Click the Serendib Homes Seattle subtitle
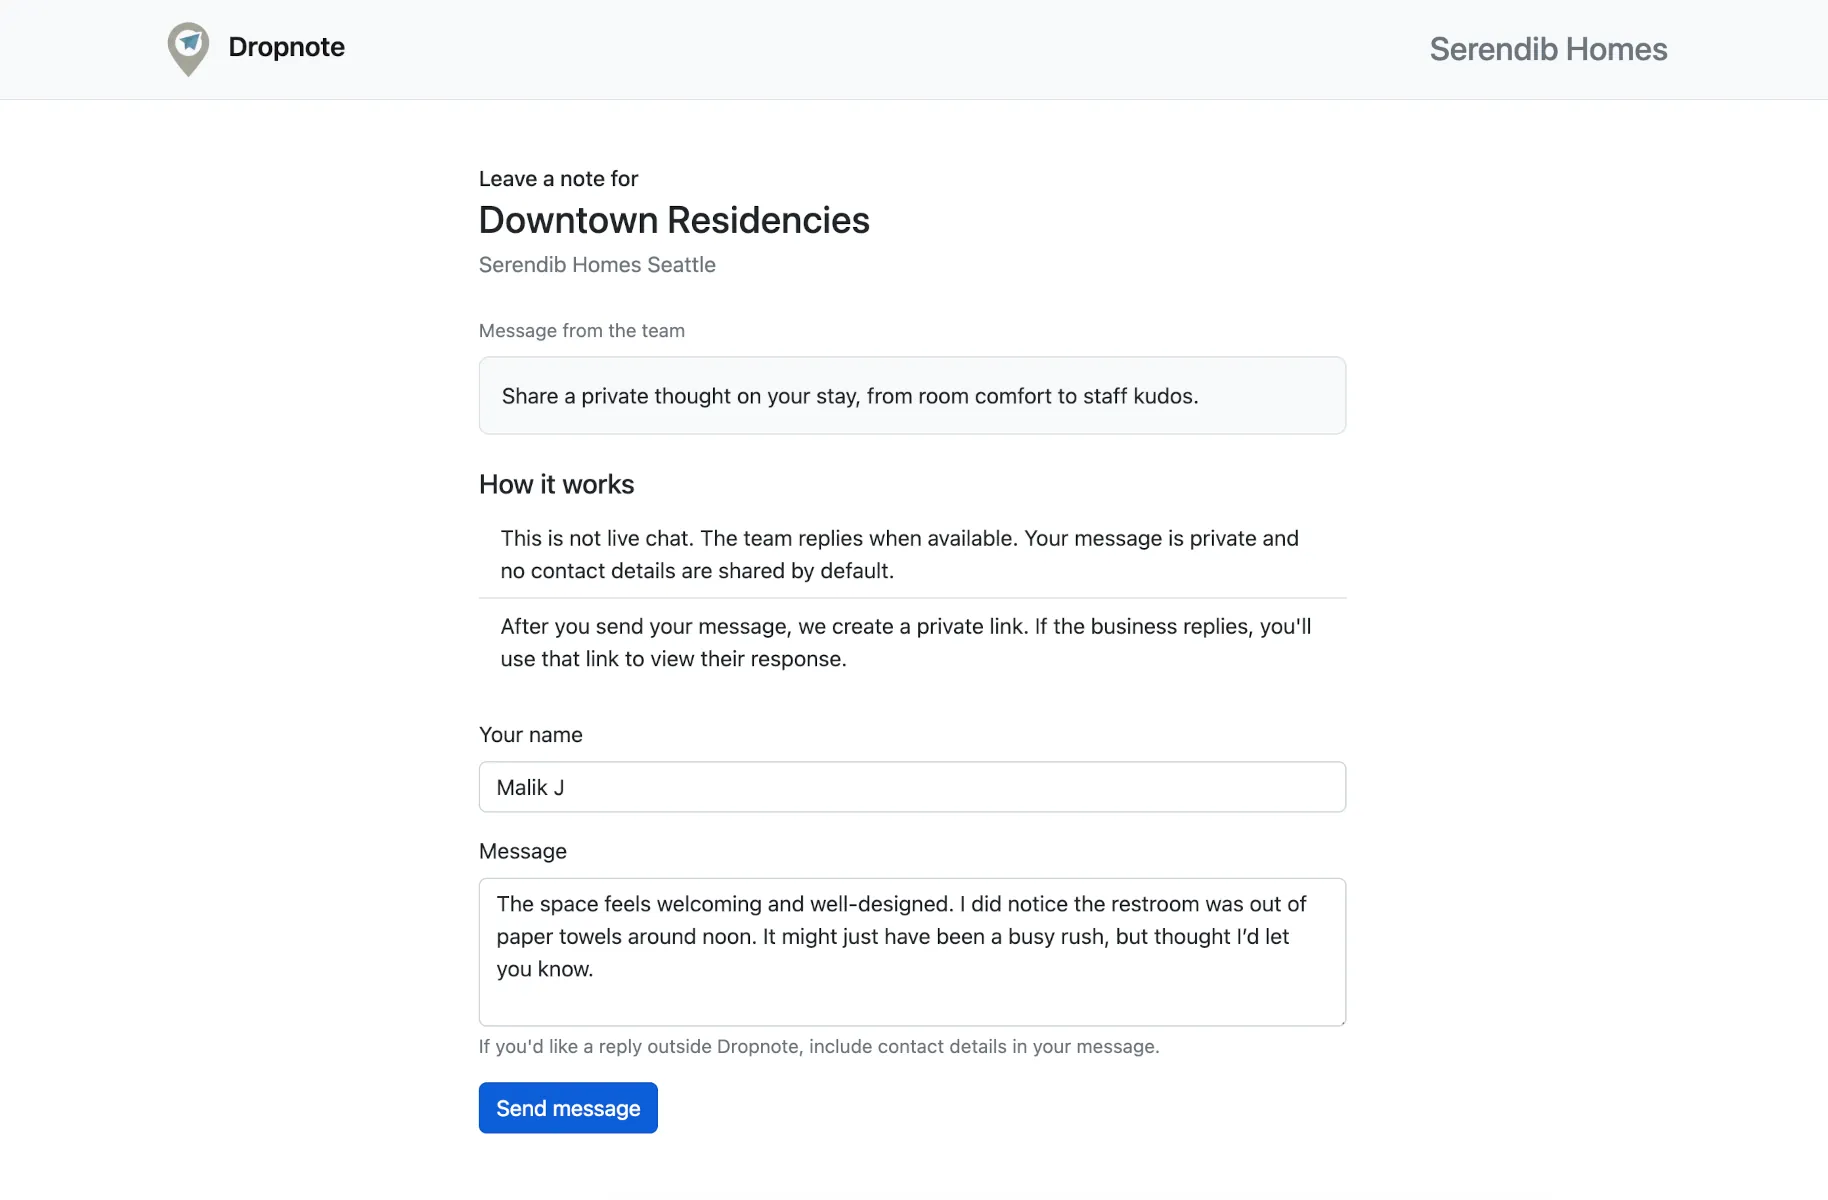 coord(596,265)
